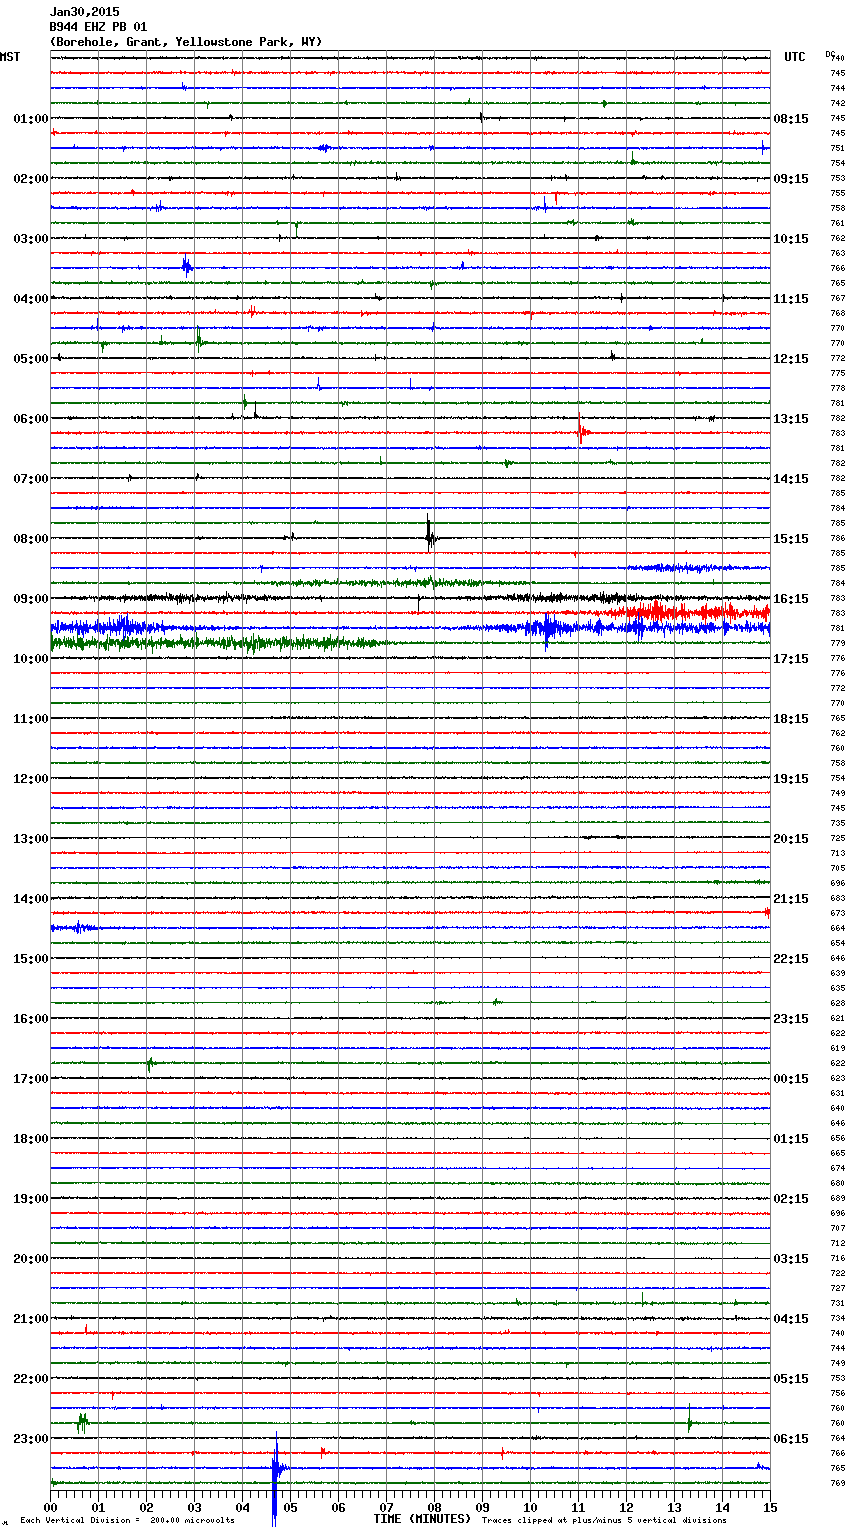Click the "23:00" MST hour label

click(x=30, y=1439)
